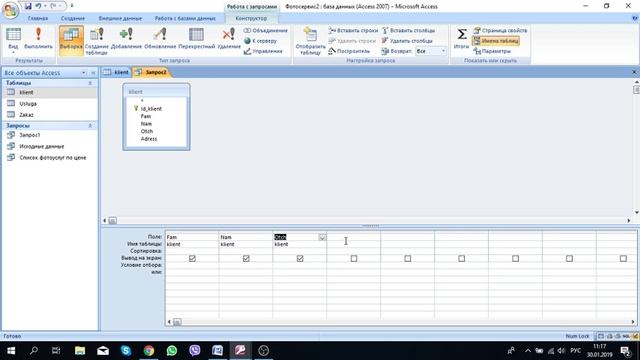
Task: Save with quick access toolbar icon
Action: coord(28,6)
